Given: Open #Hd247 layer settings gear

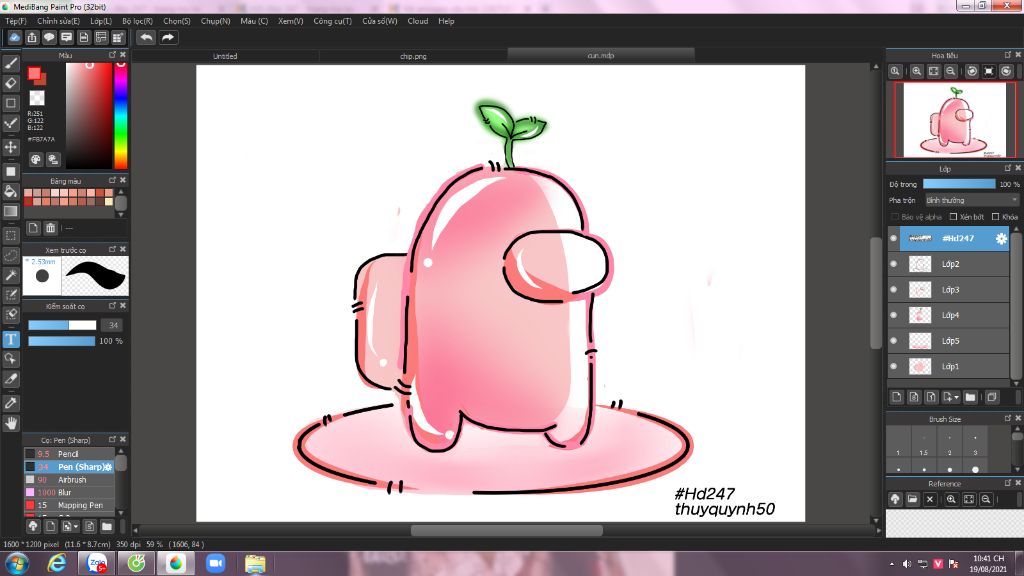Looking at the screenshot, I should (1001, 239).
